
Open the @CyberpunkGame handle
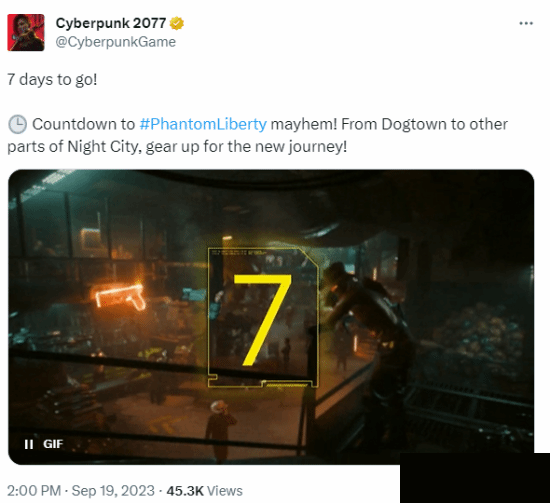pyautogui.click(x=116, y=42)
